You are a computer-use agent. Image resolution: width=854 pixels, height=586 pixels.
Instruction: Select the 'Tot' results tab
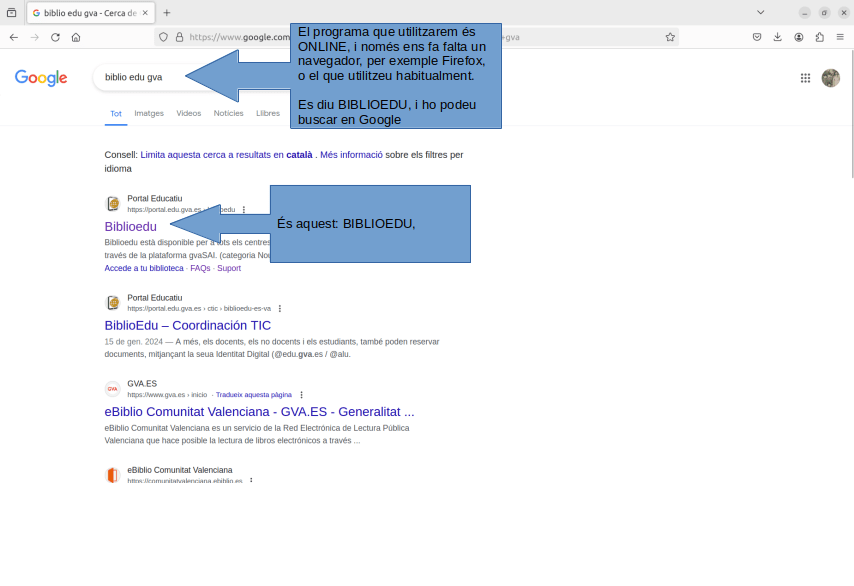pos(116,113)
